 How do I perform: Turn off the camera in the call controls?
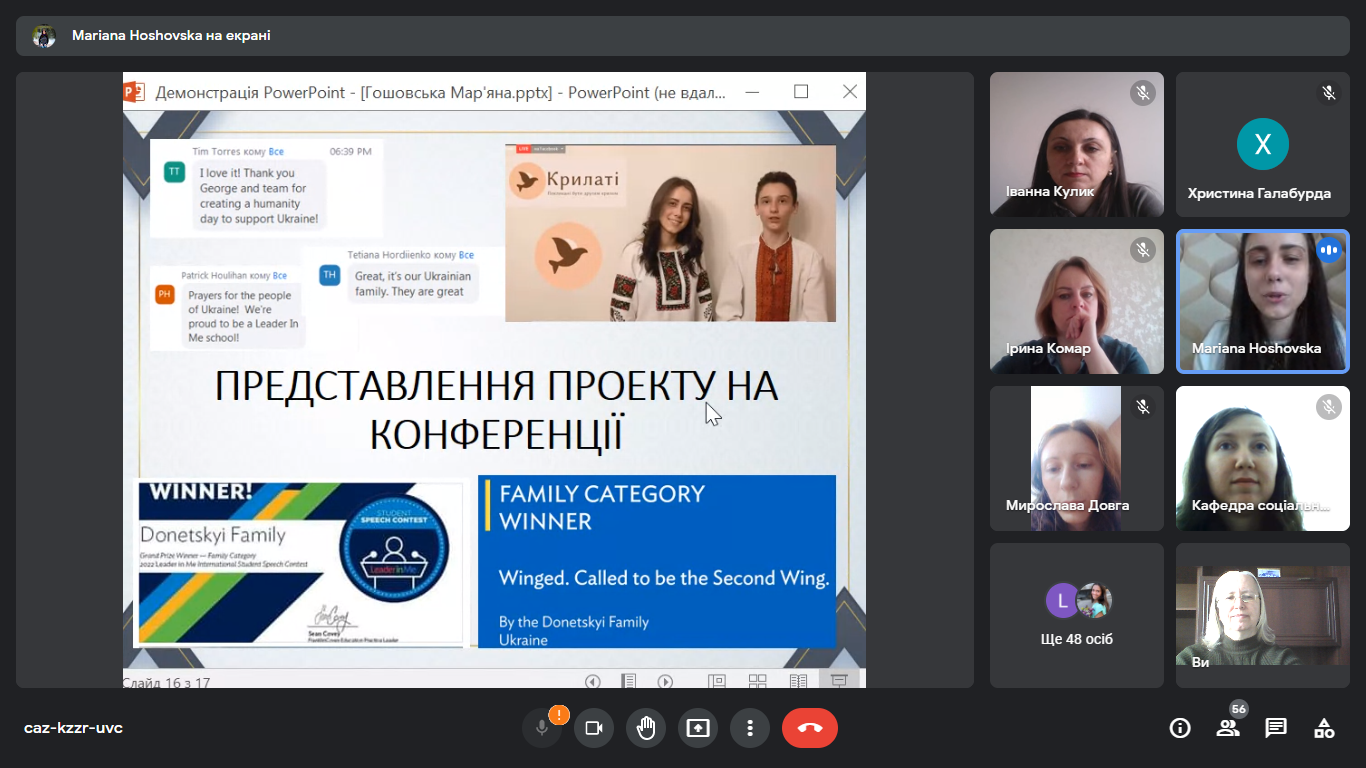[x=594, y=728]
